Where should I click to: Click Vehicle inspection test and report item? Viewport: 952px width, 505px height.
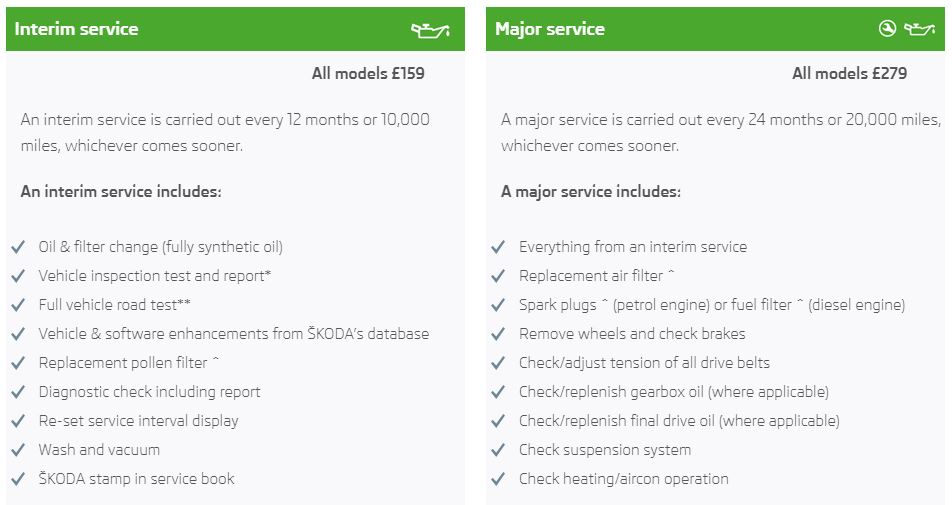pyautogui.click(x=155, y=276)
